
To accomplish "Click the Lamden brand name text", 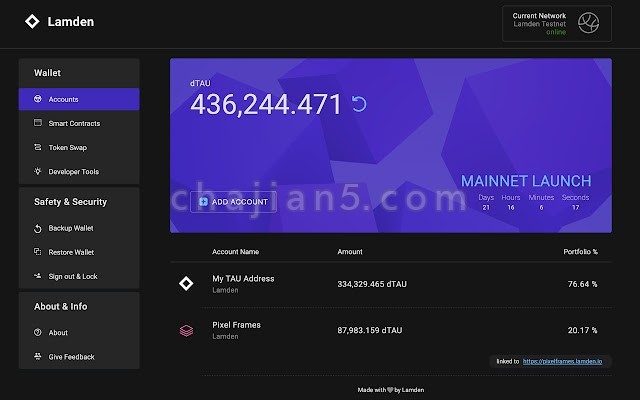I will click(71, 22).
